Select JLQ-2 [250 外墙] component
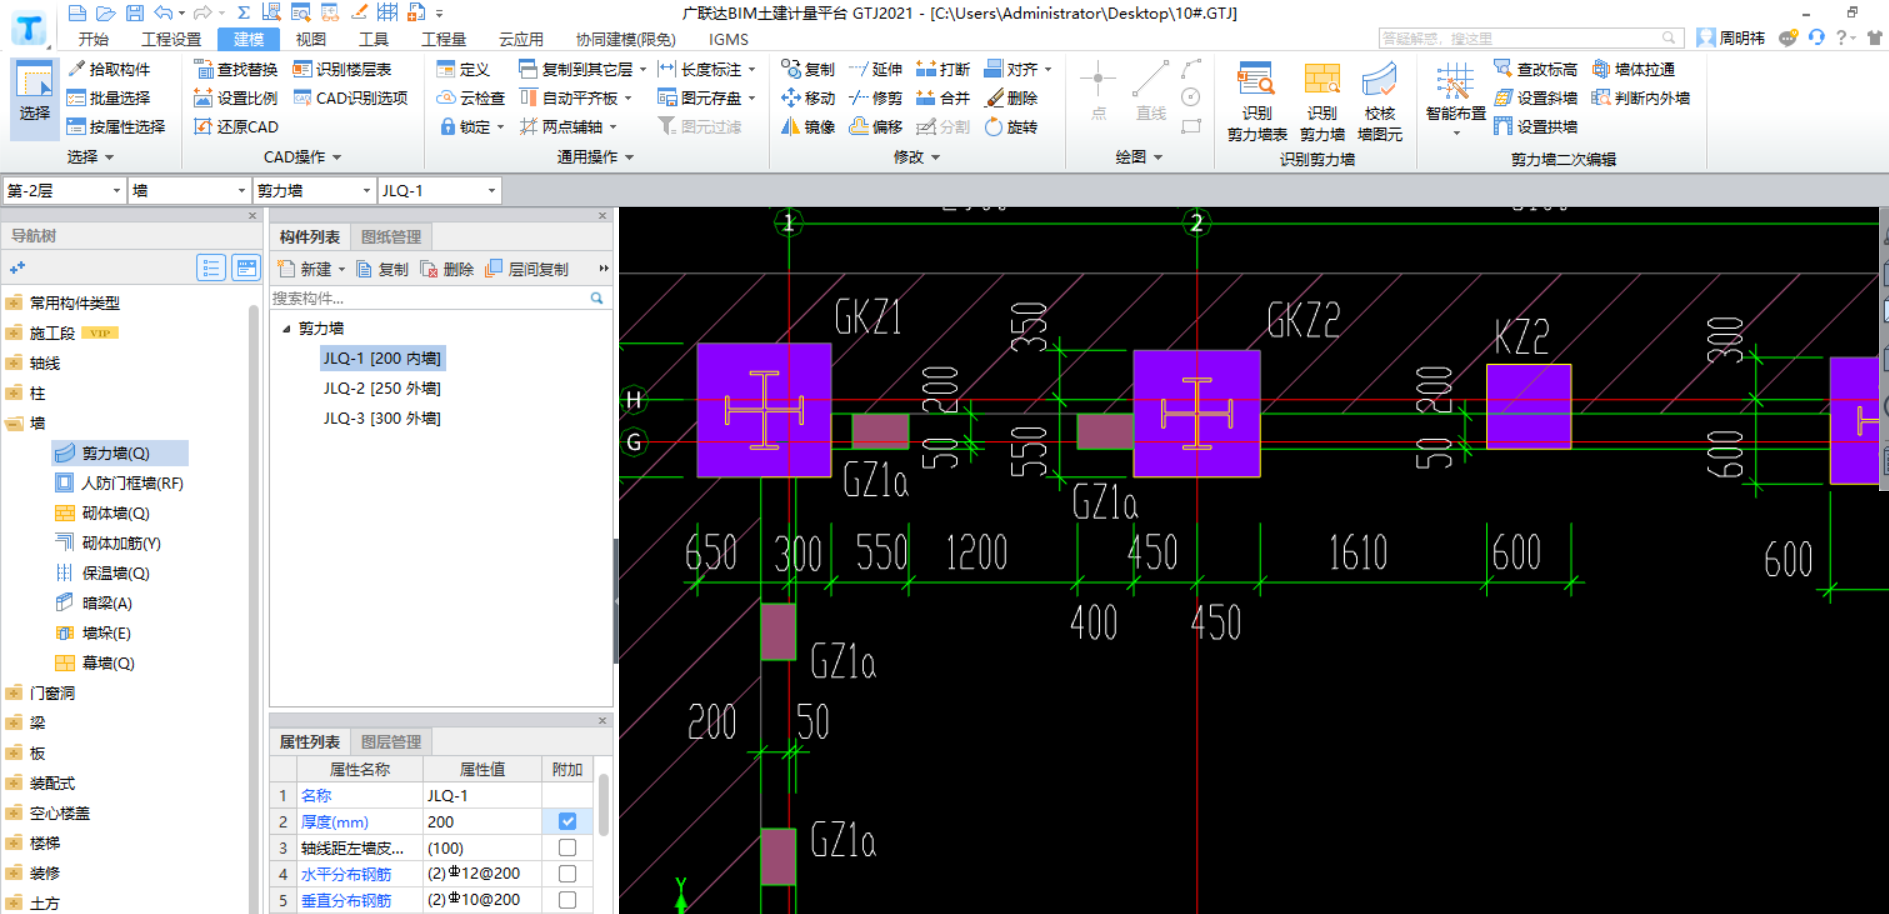Viewport: 1889px width, 914px height. pos(381,388)
